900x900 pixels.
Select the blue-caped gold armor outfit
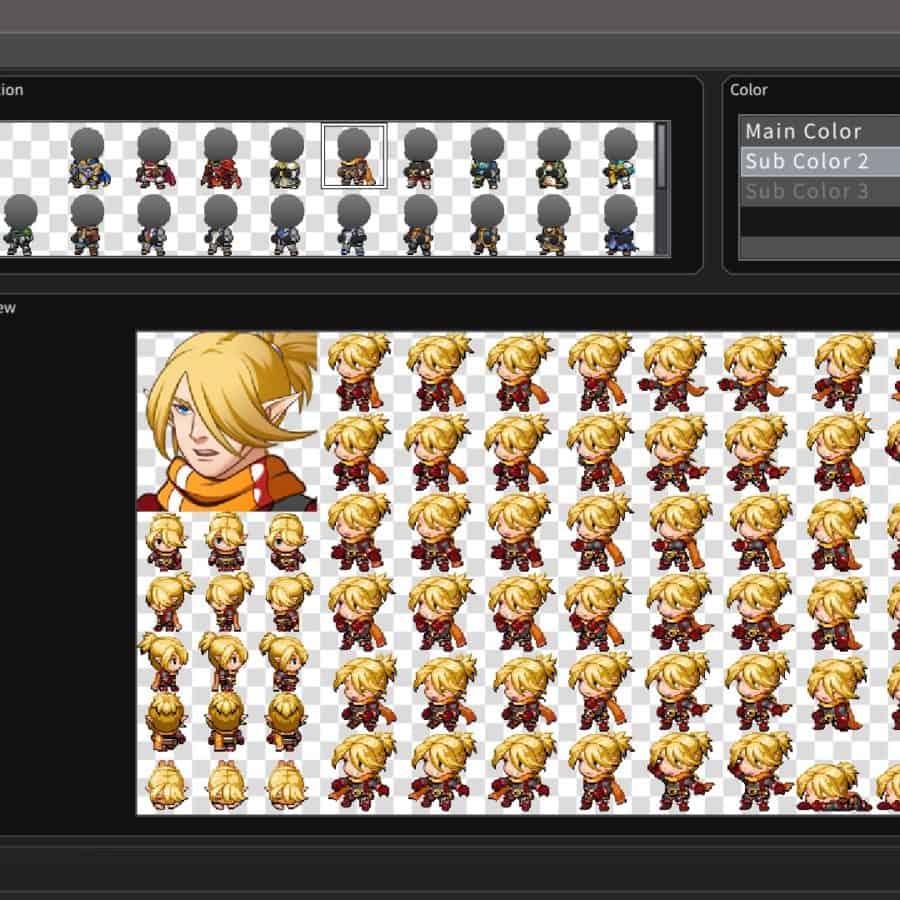87,159
